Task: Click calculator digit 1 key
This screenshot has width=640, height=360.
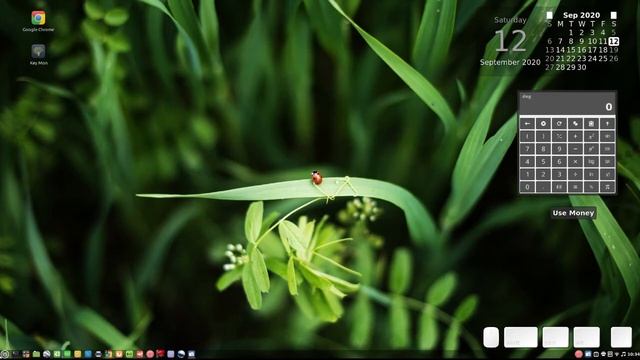Action: tap(527, 174)
